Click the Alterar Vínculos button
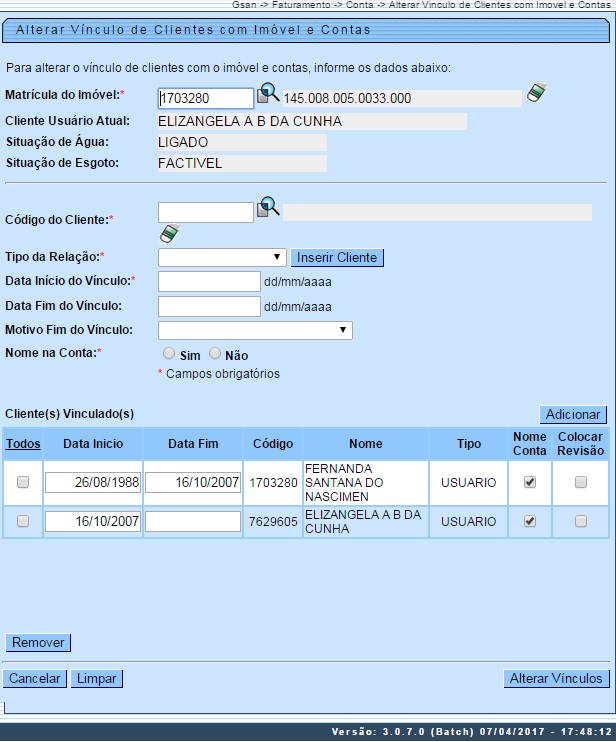The width and height of the screenshot is (616, 742). [x=556, y=678]
